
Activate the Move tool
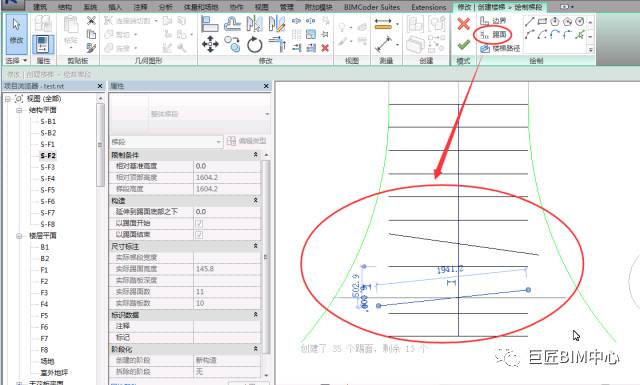coord(210,44)
